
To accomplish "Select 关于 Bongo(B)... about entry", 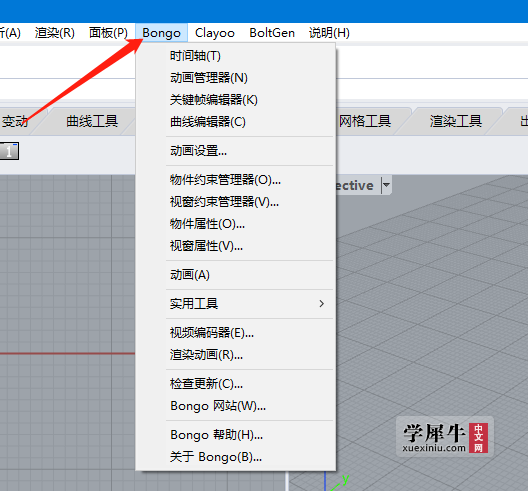I will (236, 457).
